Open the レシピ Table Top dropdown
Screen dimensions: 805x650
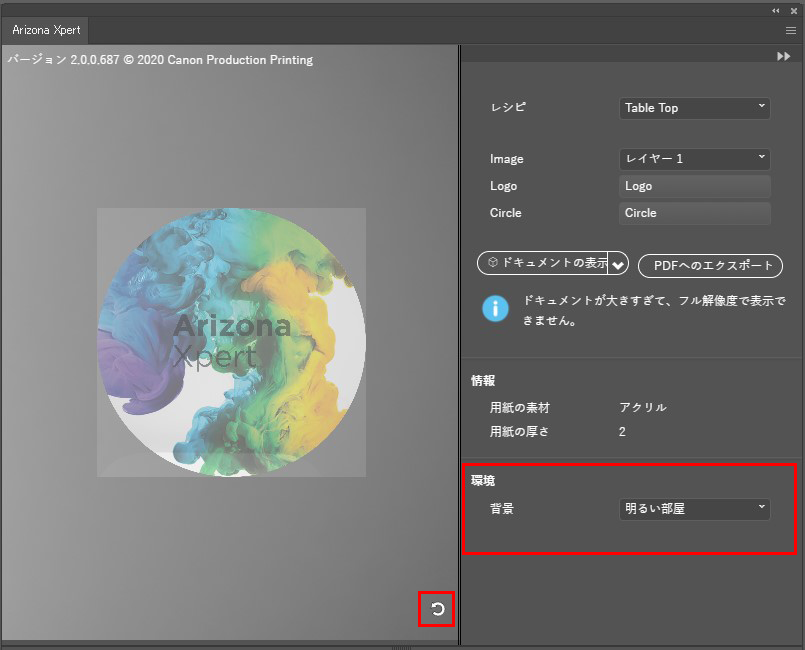(695, 108)
